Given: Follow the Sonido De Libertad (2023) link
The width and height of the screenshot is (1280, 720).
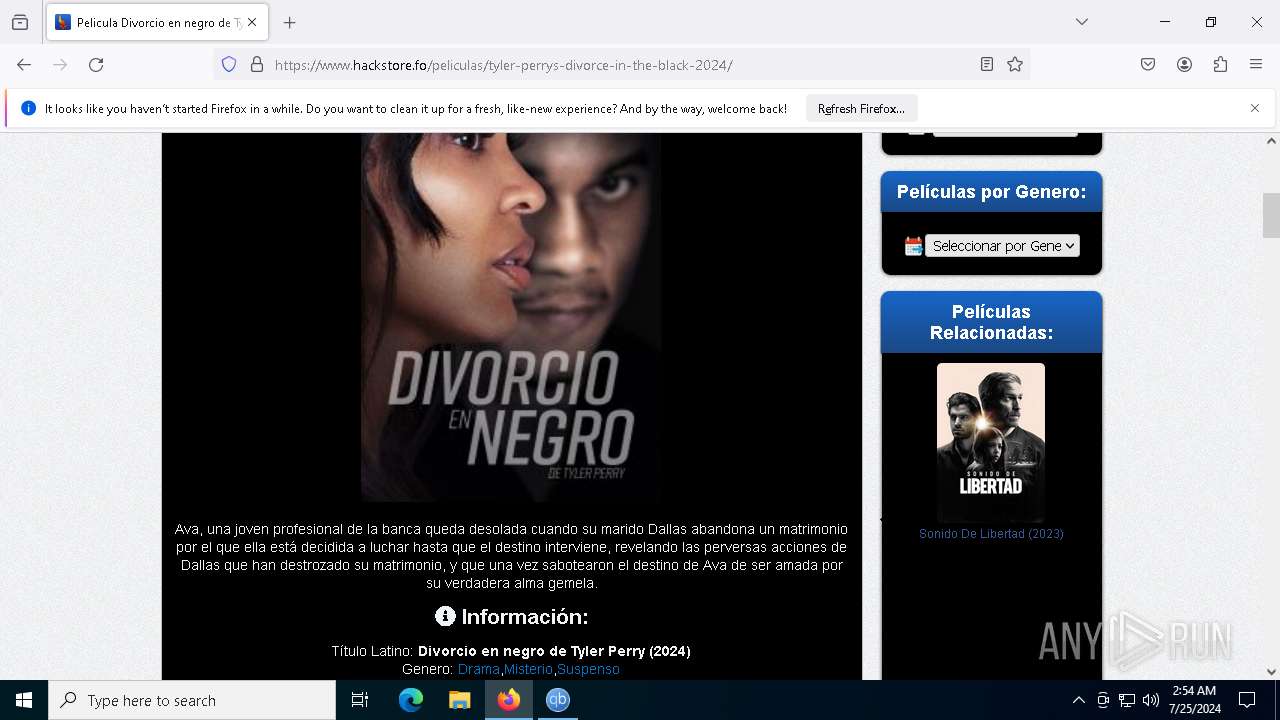Looking at the screenshot, I should click(991, 534).
